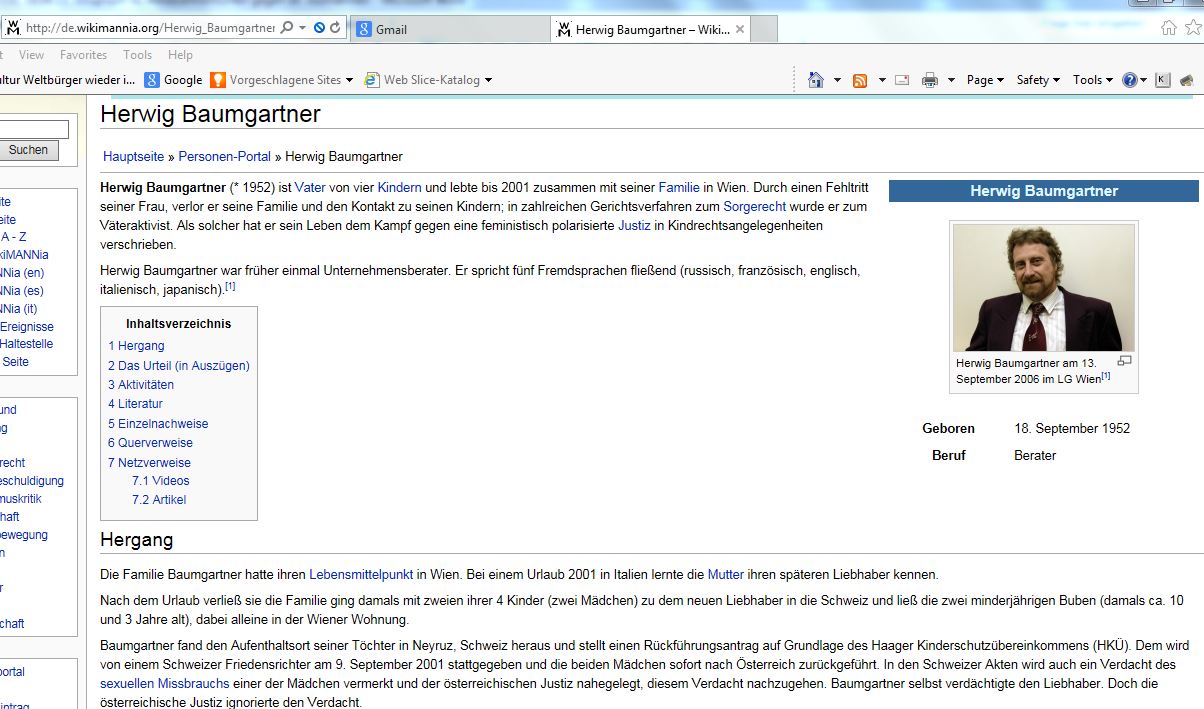Expand the Tools command bar dropdown
This screenshot has width=1204, height=709.
point(1092,80)
